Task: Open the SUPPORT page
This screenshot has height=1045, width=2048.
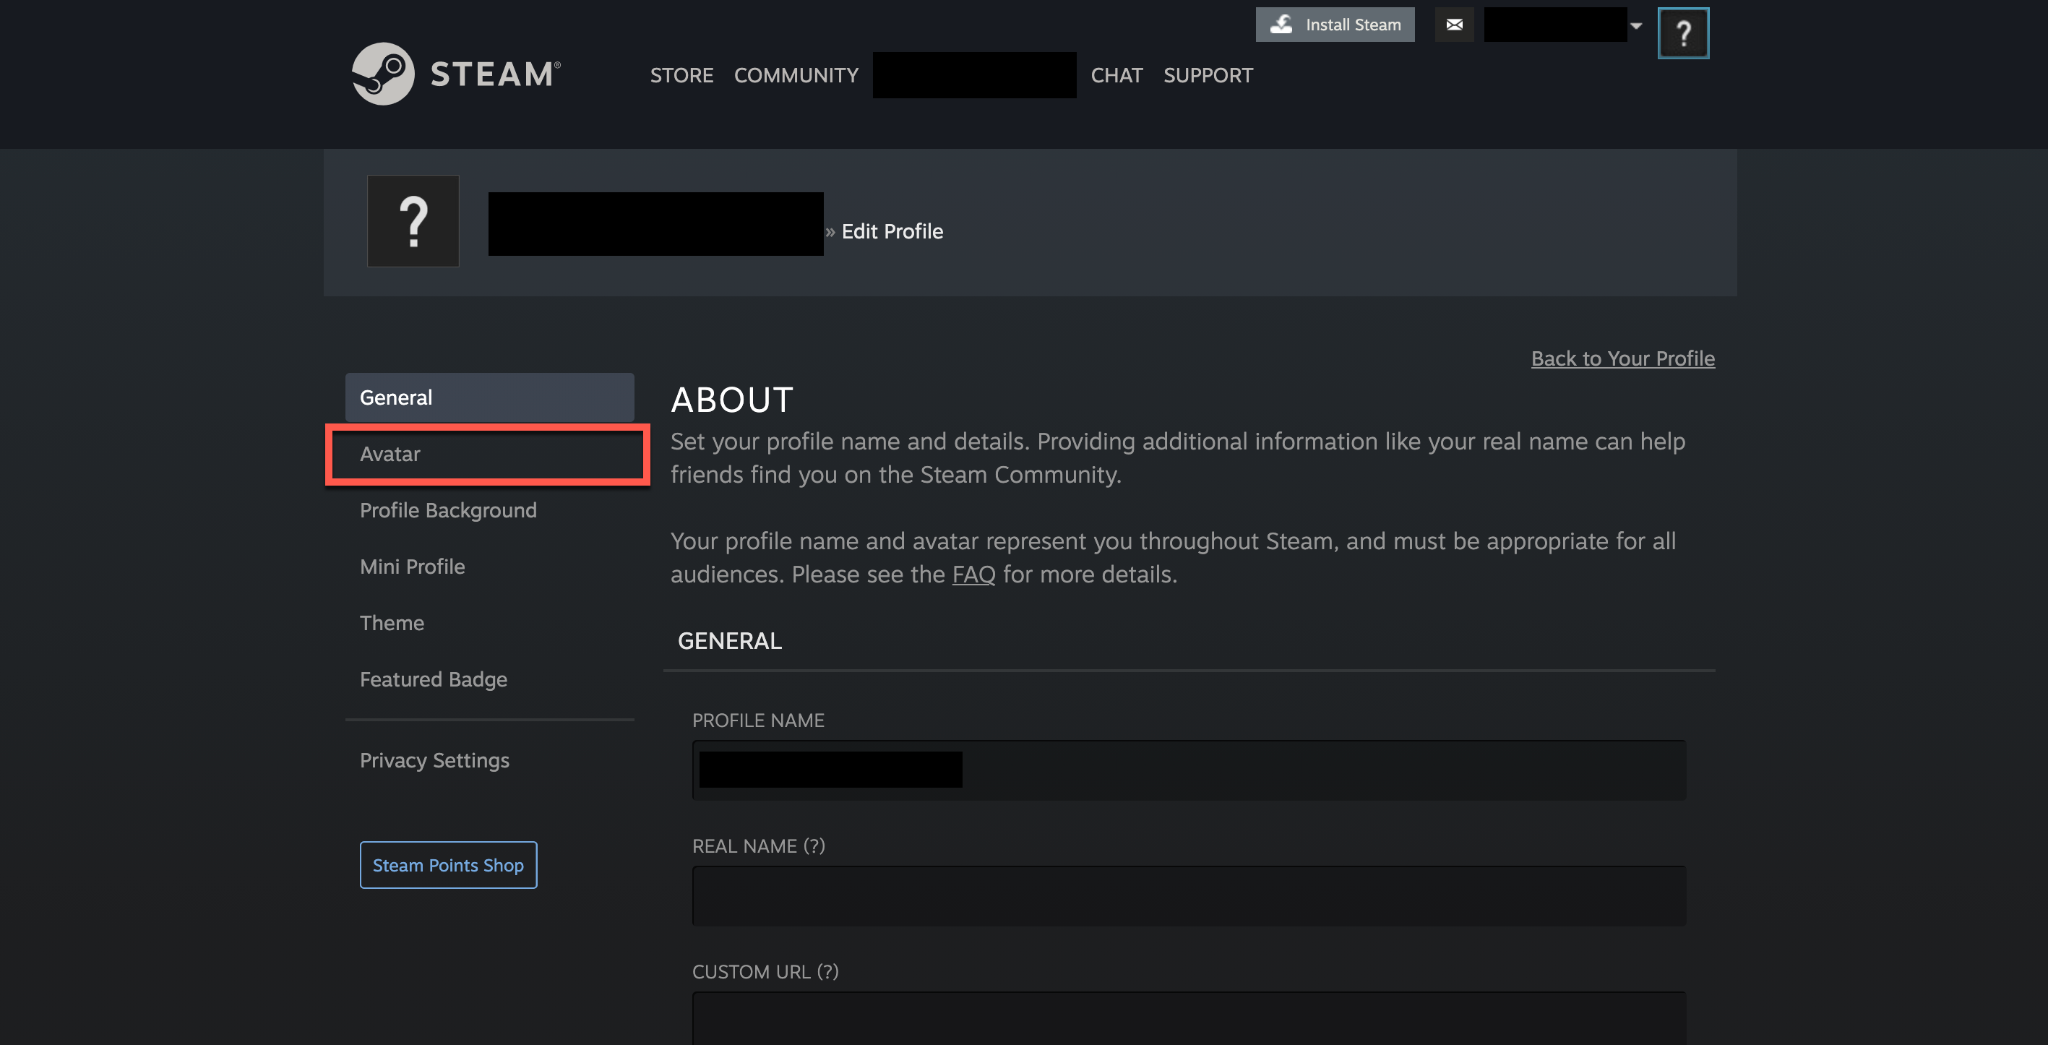Action: click(1207, 76)
